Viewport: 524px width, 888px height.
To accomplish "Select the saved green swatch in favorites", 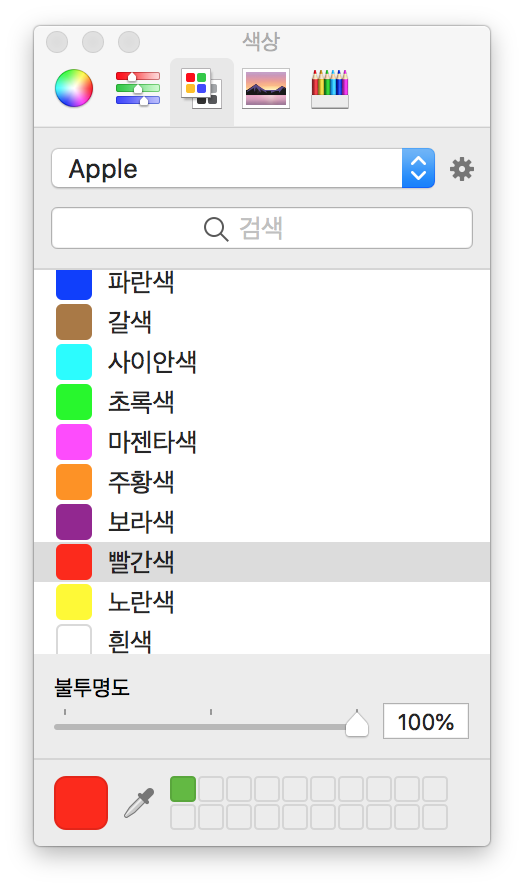I will coord(183,789).
